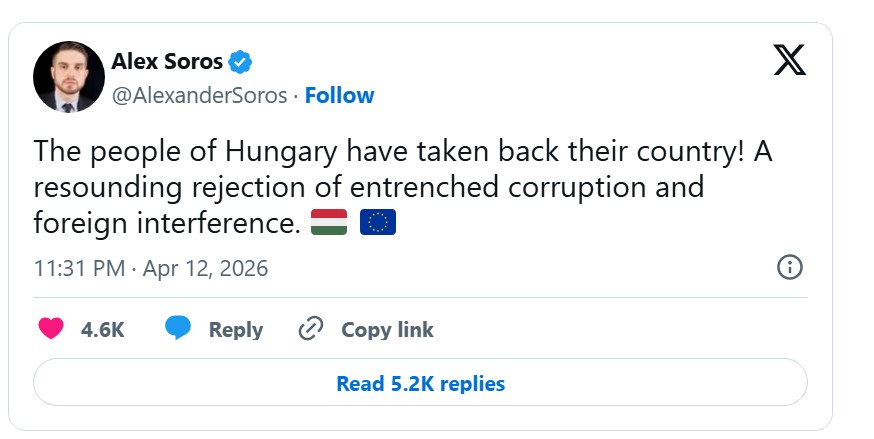Select the Copy link text
The image size is (874, 439).
(387, 329)
